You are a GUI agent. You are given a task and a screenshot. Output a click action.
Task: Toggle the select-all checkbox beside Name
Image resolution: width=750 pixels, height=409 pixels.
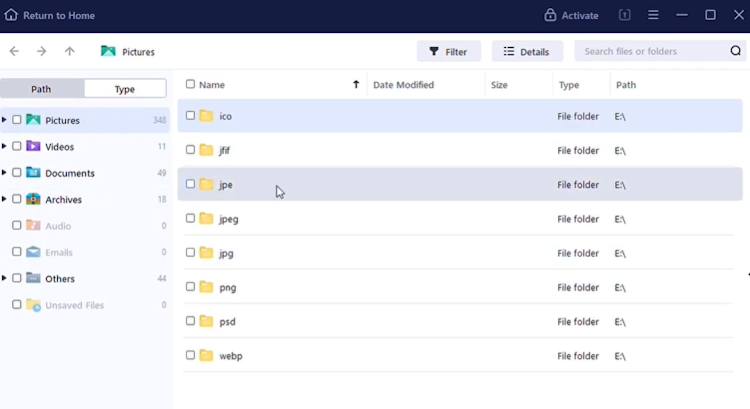(x=190, y=85)
